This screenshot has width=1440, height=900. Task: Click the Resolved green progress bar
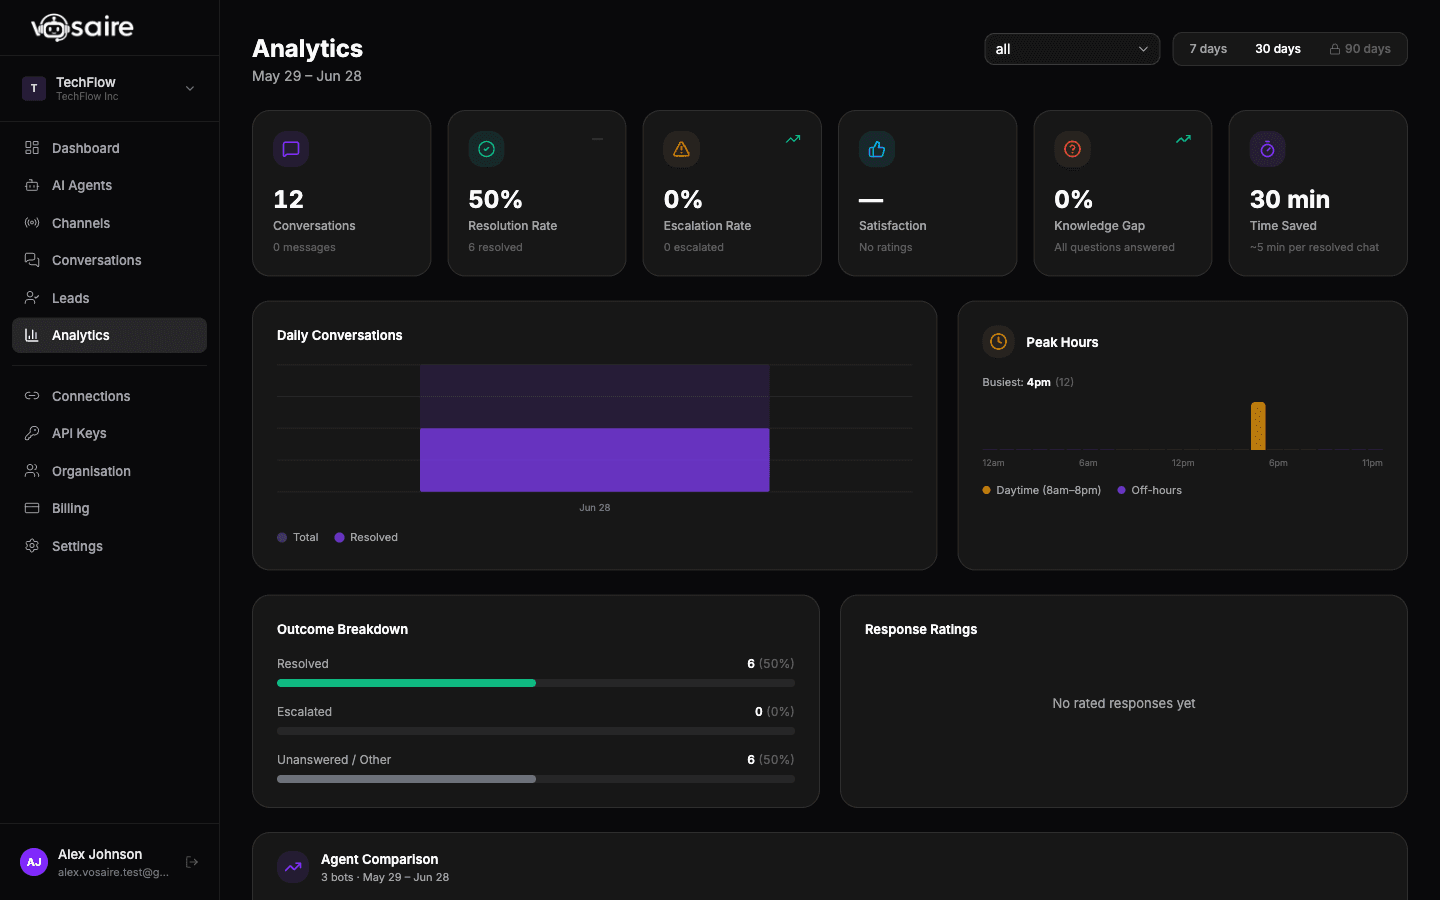click(406, 683)
